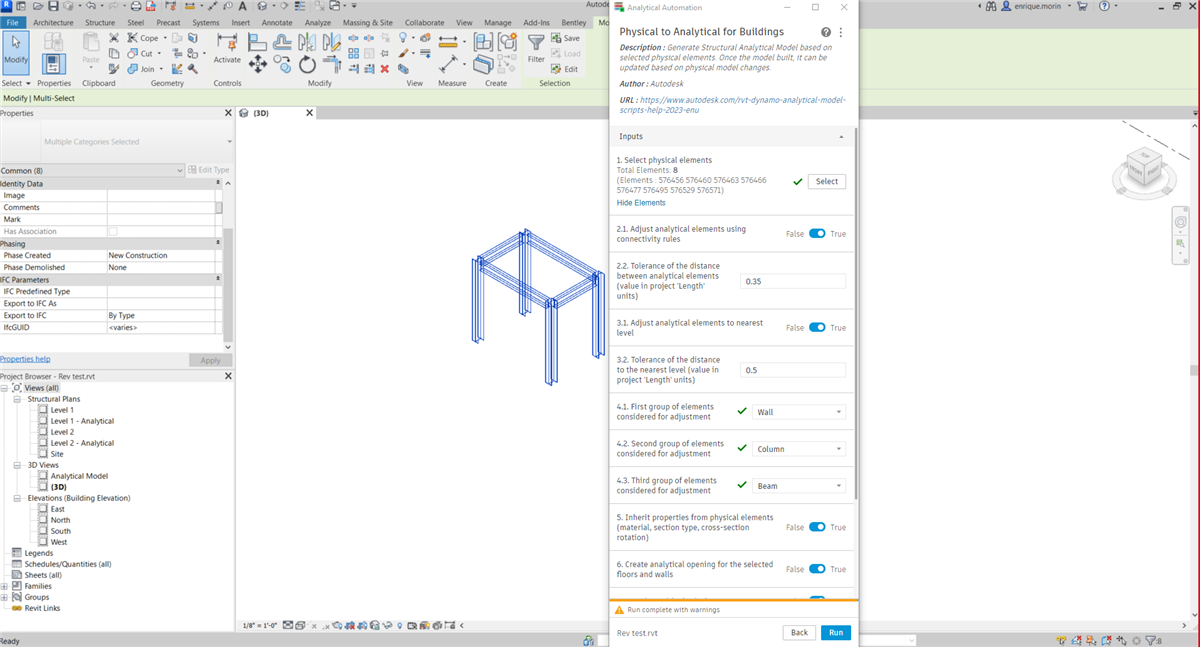The height and width of the screenshot is (647, 1200).
Task: Collapse the Structural Plans tree node
Action: point(17,399)
